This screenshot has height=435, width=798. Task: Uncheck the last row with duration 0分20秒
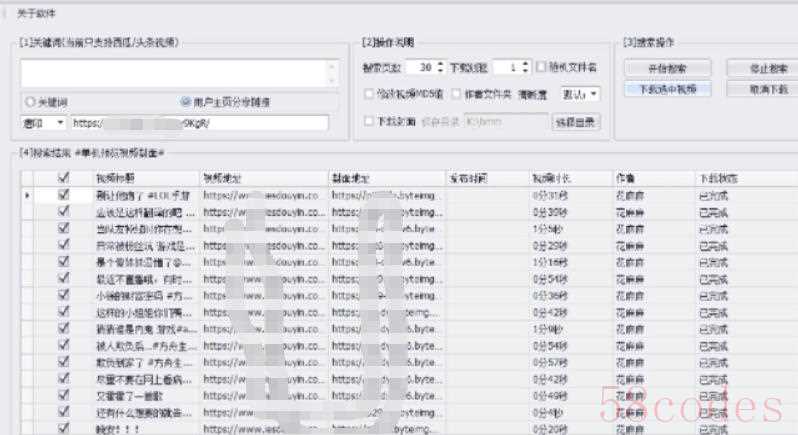click(64, 428)
